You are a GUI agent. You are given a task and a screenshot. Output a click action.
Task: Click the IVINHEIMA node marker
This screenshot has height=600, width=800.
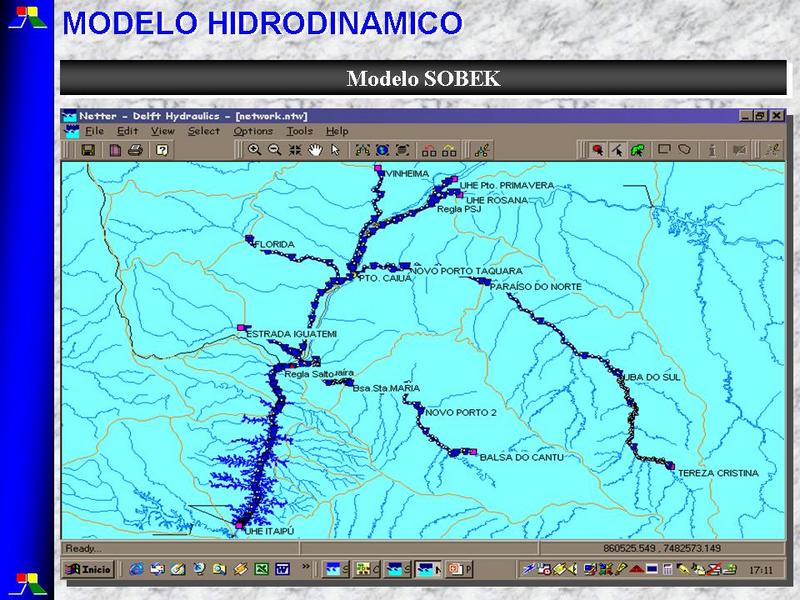pos(378,167)
